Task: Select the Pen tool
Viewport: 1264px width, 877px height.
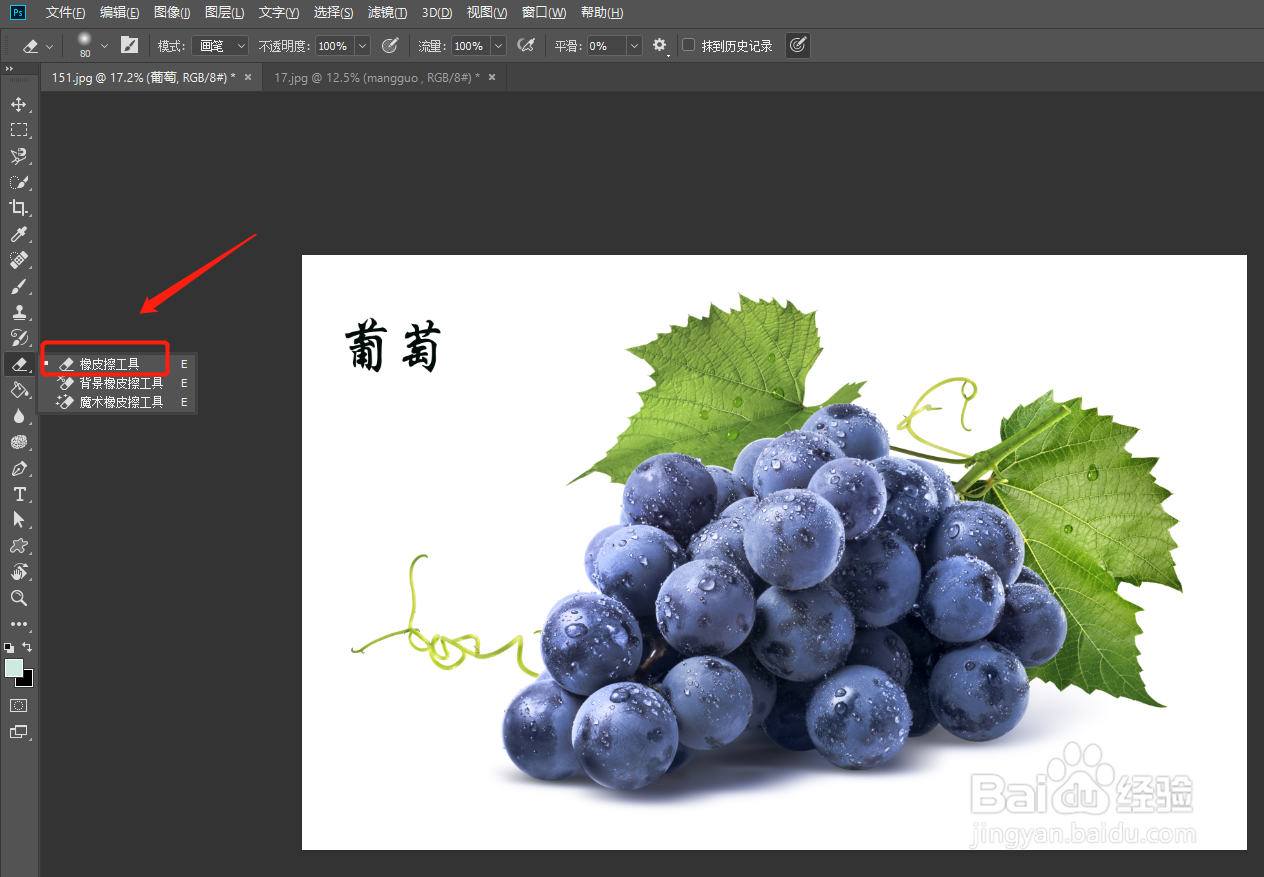Action: pyautogui.click(x=18, y=468)
